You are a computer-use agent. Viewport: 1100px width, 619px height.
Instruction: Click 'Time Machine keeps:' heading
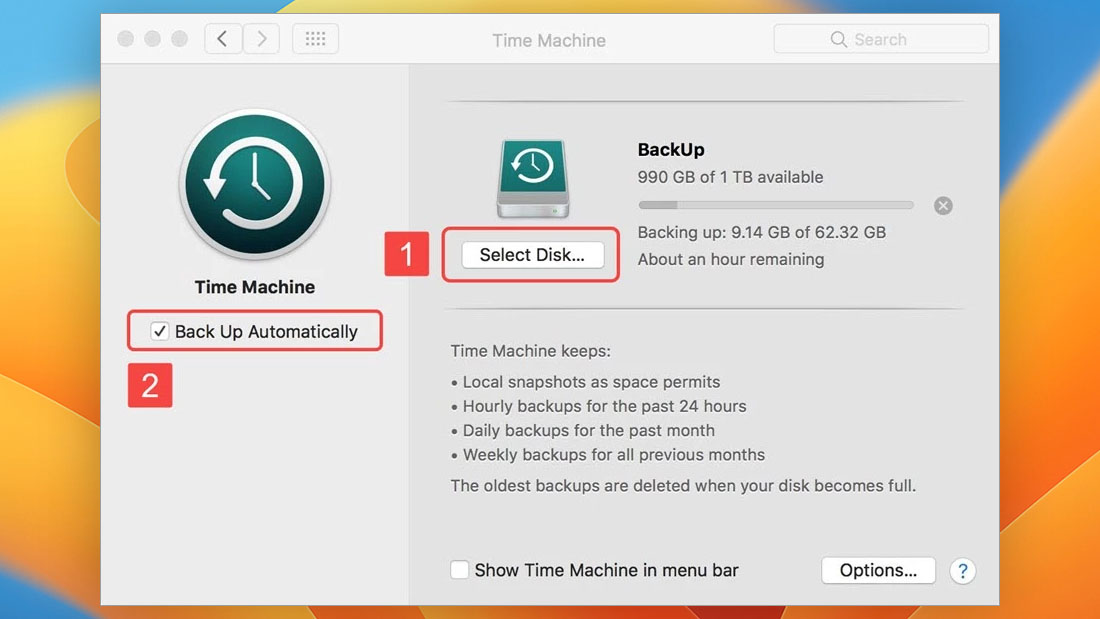[530, 351]
